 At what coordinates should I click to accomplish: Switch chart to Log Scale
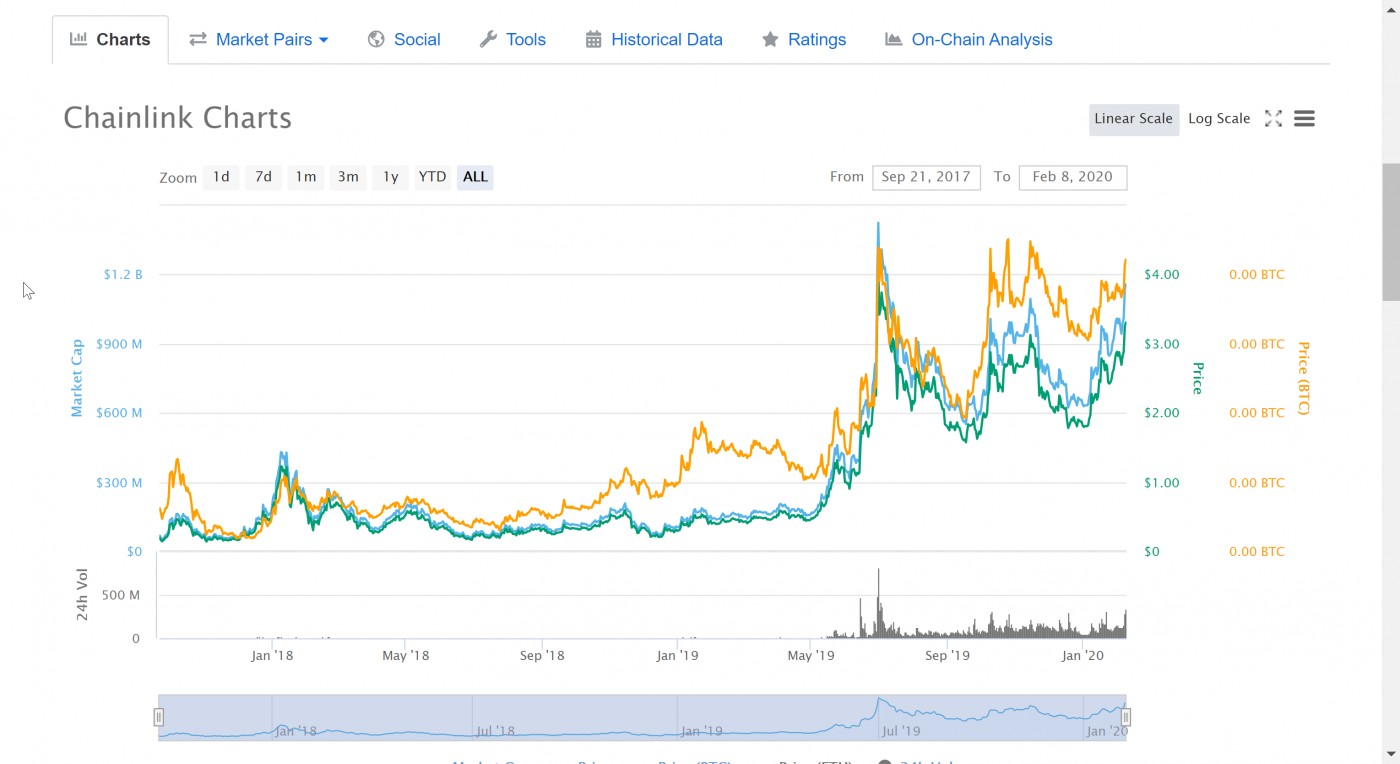pos(1219,119)
